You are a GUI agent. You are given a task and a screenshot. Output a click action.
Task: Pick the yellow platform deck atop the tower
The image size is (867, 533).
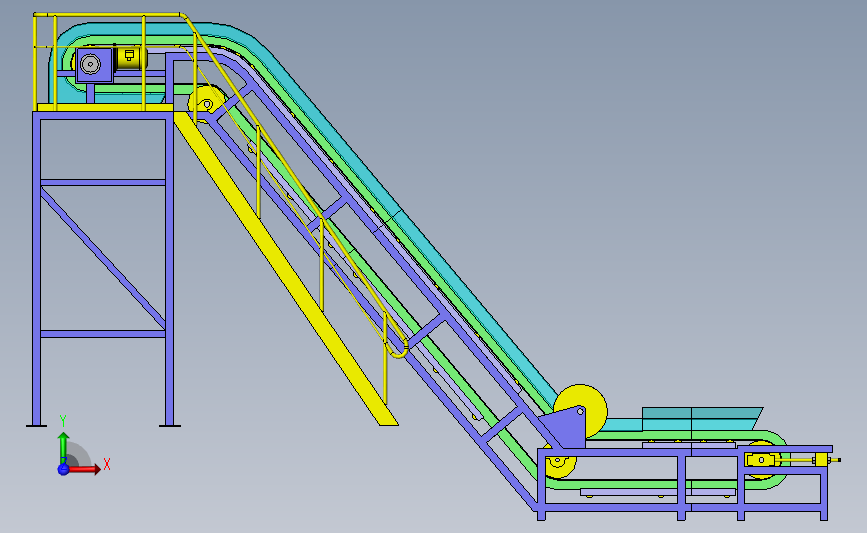click(105, 107)
